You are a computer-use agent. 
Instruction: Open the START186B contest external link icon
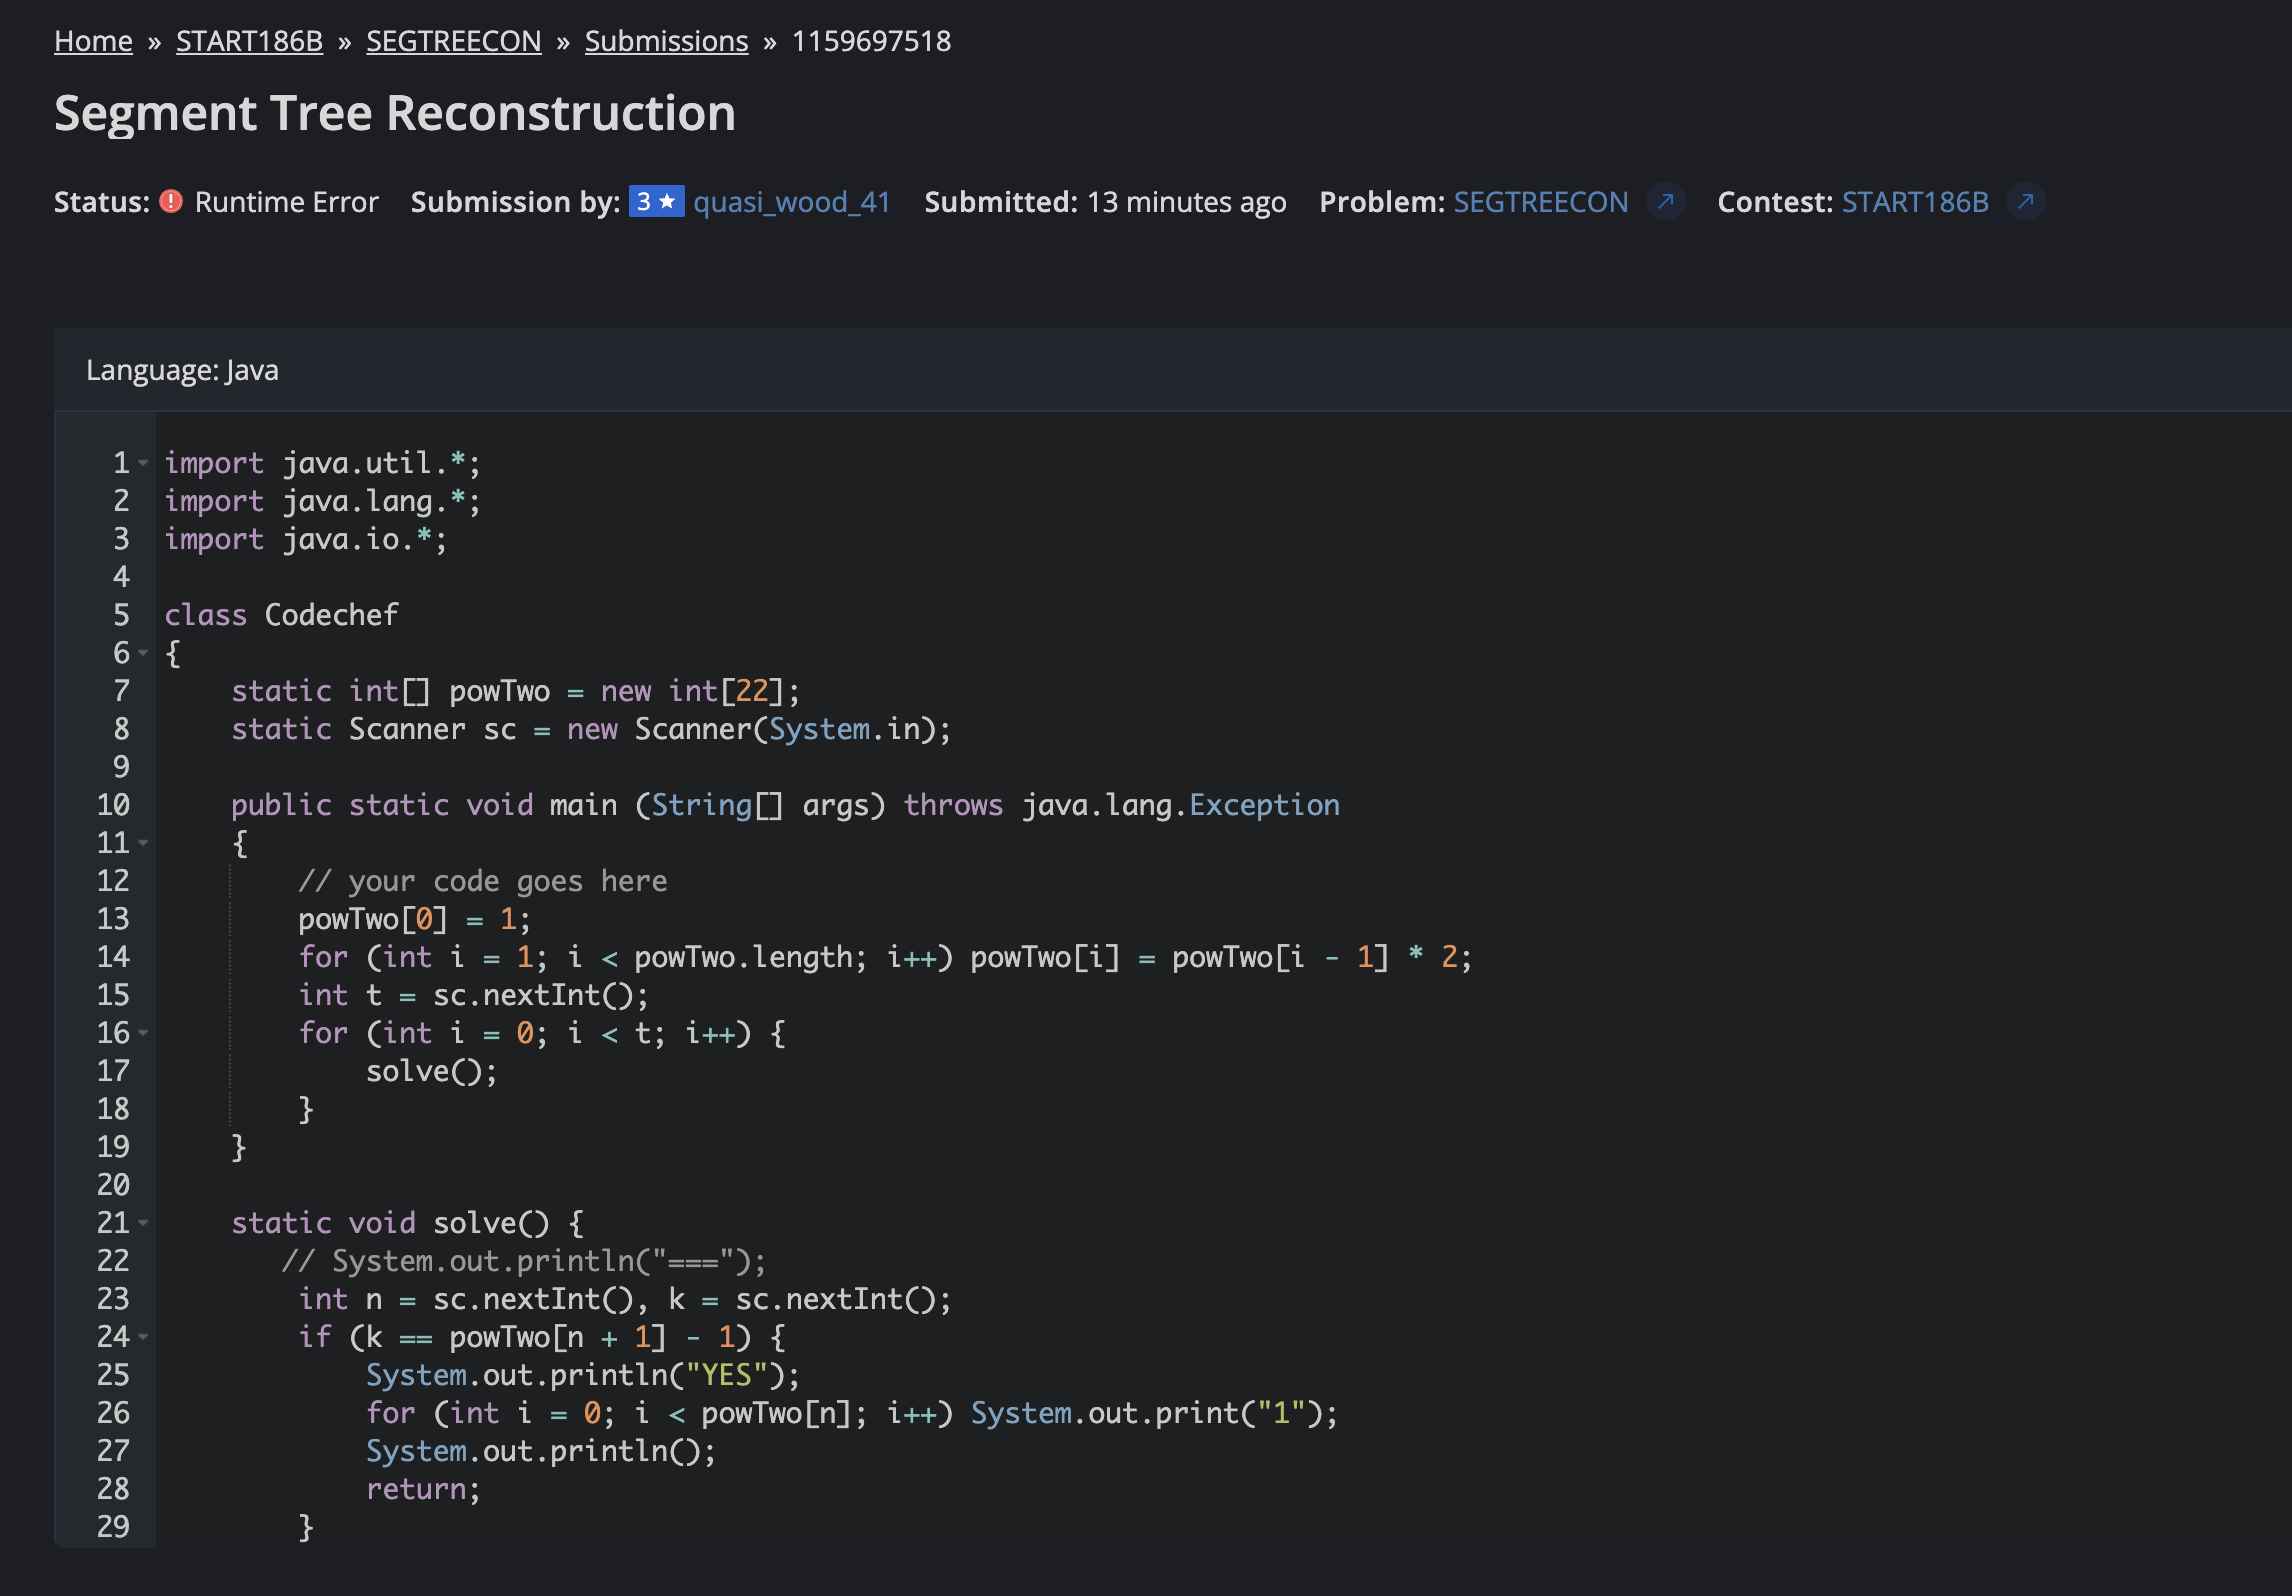pyautogui.click(x=2025, y=202)
